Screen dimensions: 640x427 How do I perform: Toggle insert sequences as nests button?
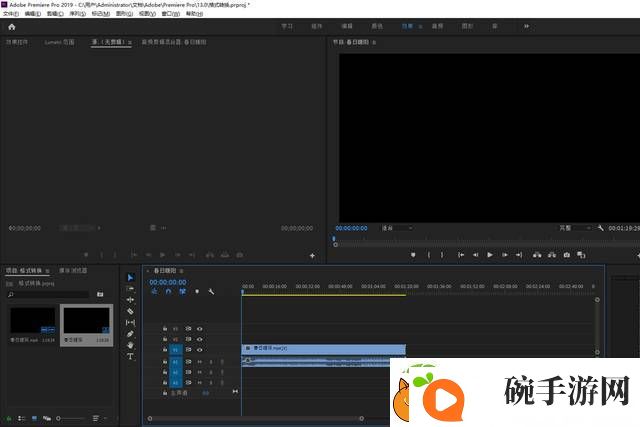click(154, 291)
